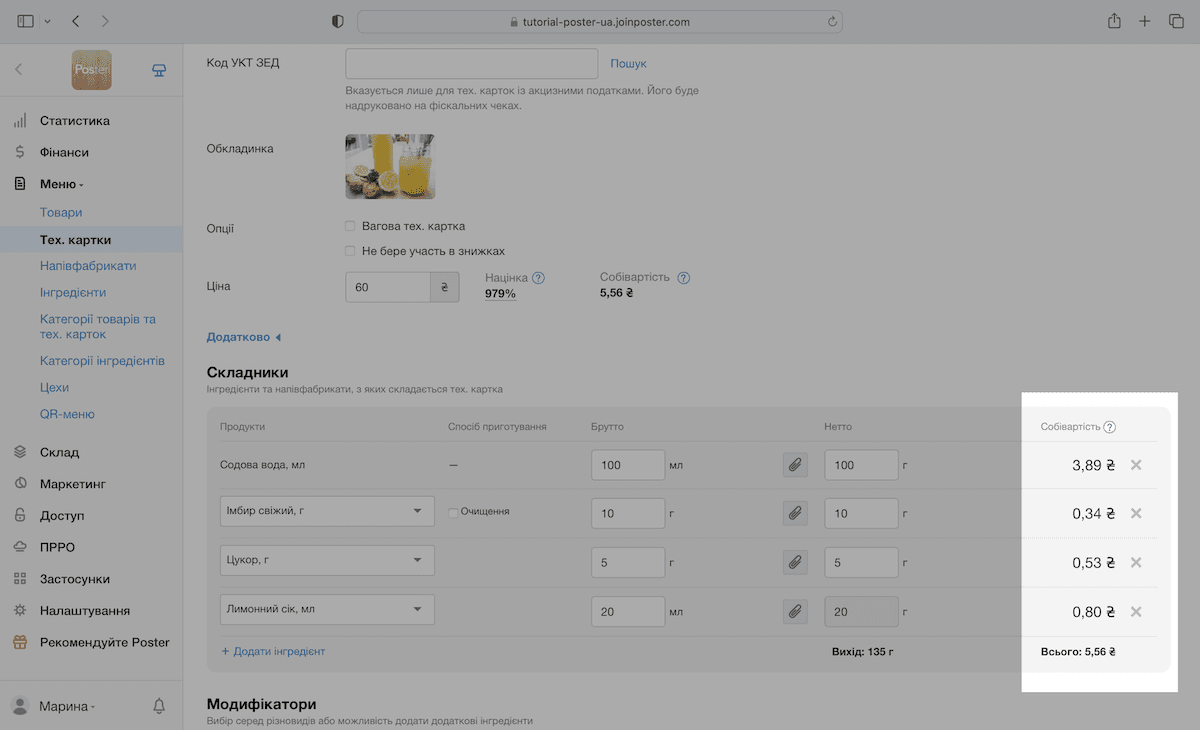Click the paperclip icon in Лимонний сік row
Viewport: 1200px width, 730px height.
[795, 610]
